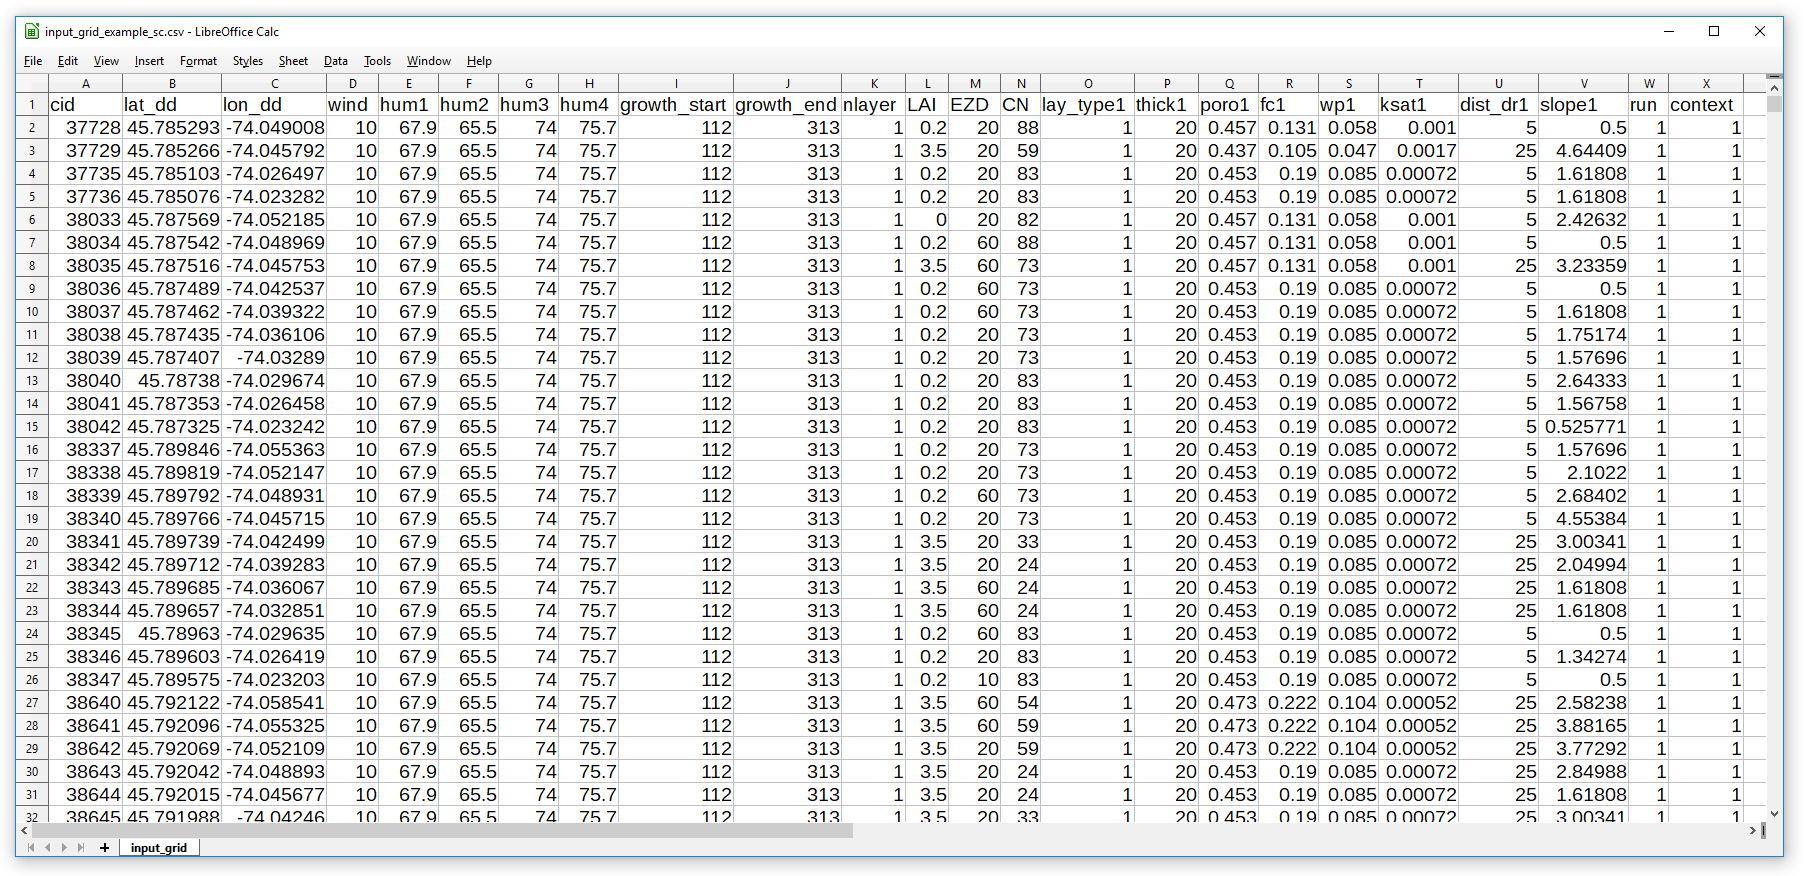Click cell with latitude 45.78963
Screen dimensions: 1807x876
[x=172, y=634]
